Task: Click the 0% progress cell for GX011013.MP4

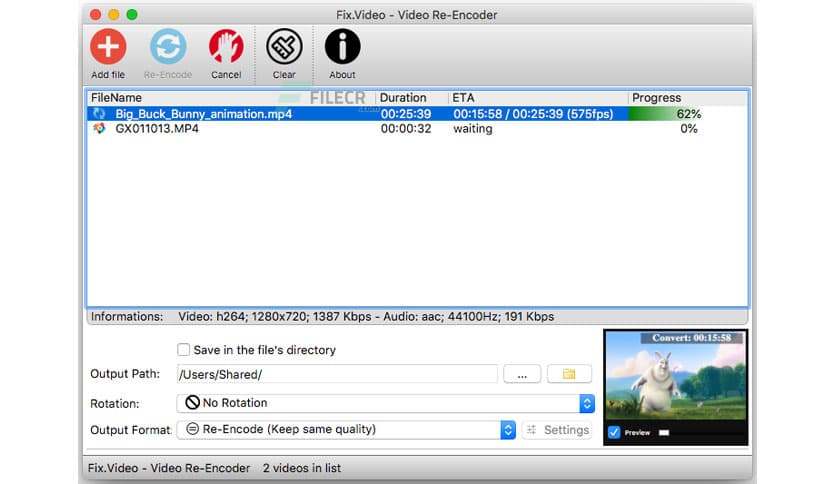Action: pyautogui.click(x=689, y=128)
